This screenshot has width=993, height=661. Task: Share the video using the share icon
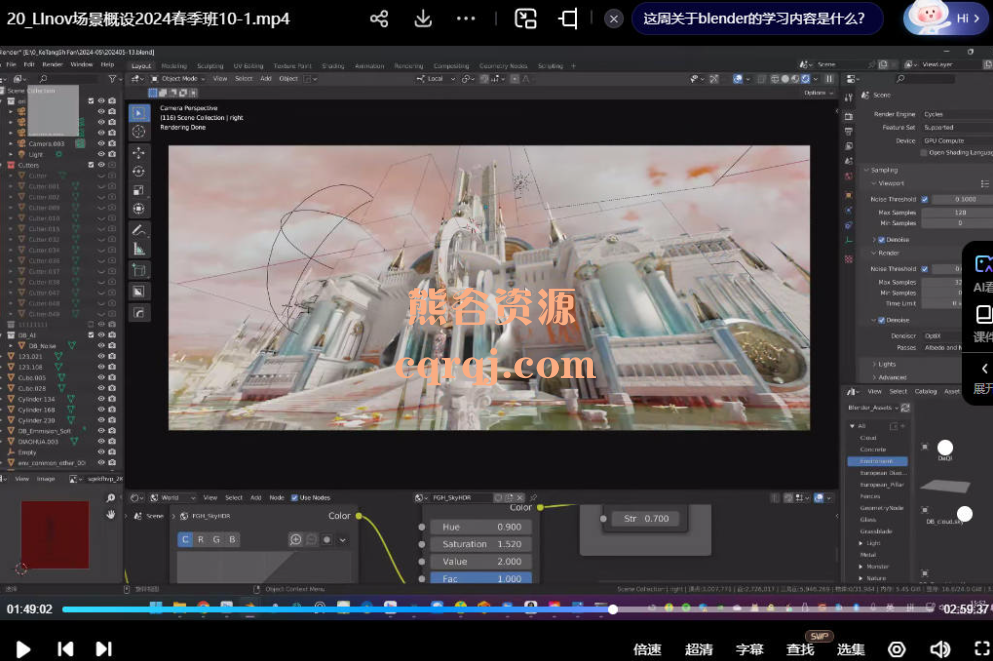(x=379, y=19)
